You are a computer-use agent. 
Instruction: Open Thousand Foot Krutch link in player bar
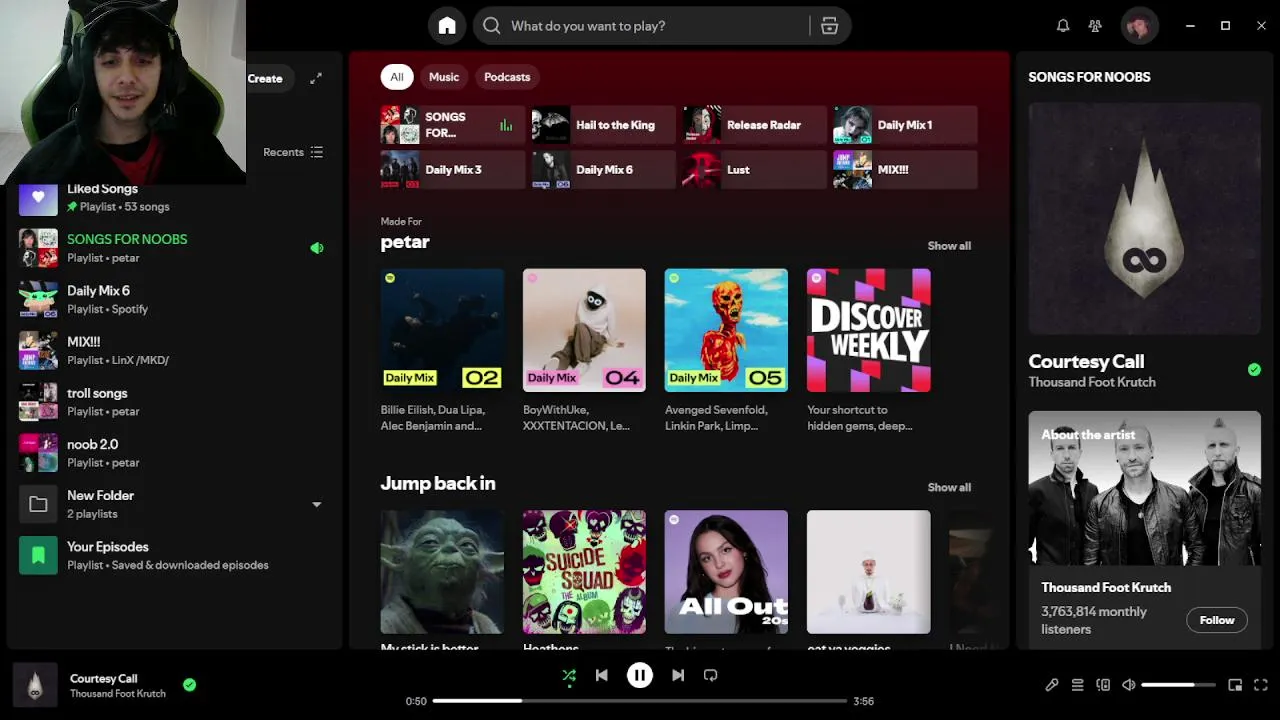pyautogui.click(x=118, y=694)
